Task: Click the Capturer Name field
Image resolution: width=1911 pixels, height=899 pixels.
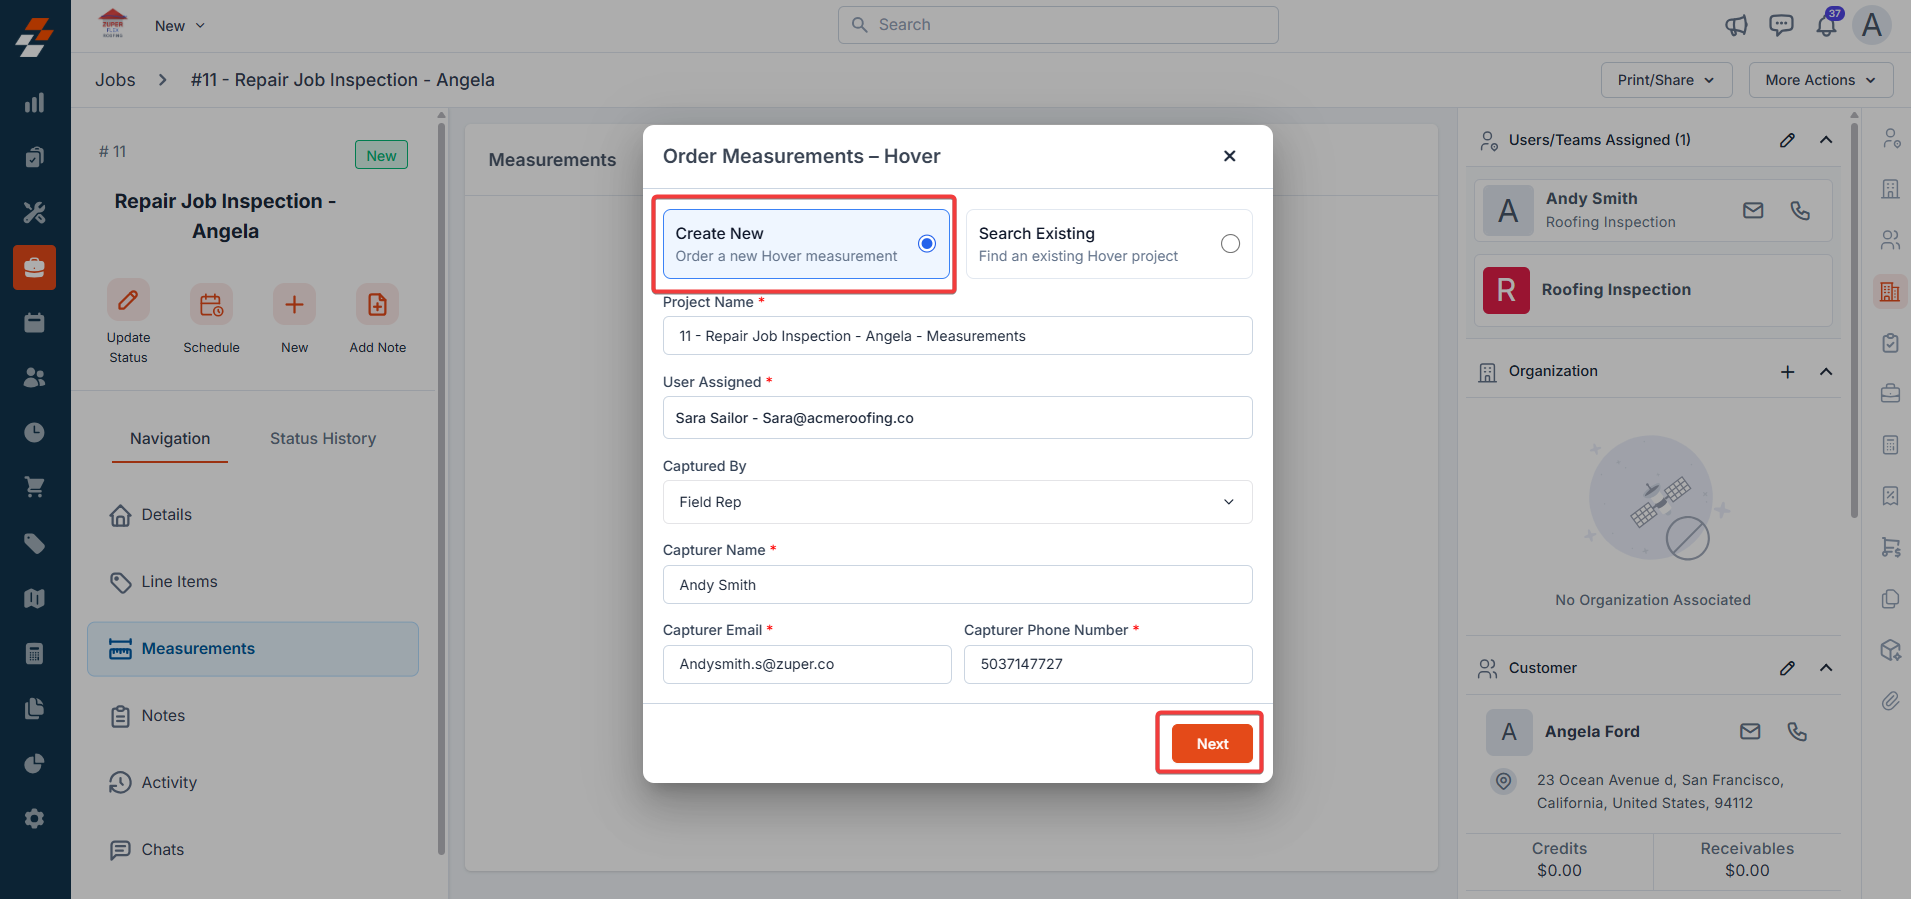Action: (x=957, y=585)
